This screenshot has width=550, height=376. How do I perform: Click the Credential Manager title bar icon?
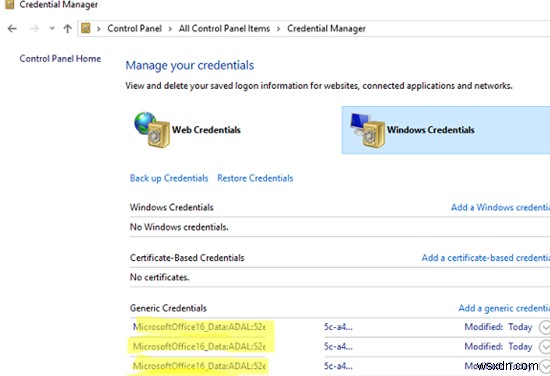pyautogui.click(x=10, y=4)
